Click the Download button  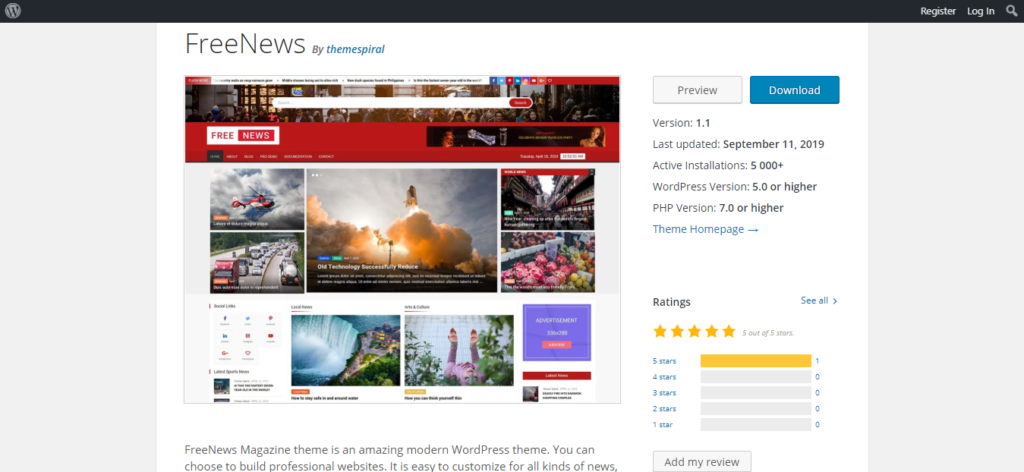pos(794,90)
